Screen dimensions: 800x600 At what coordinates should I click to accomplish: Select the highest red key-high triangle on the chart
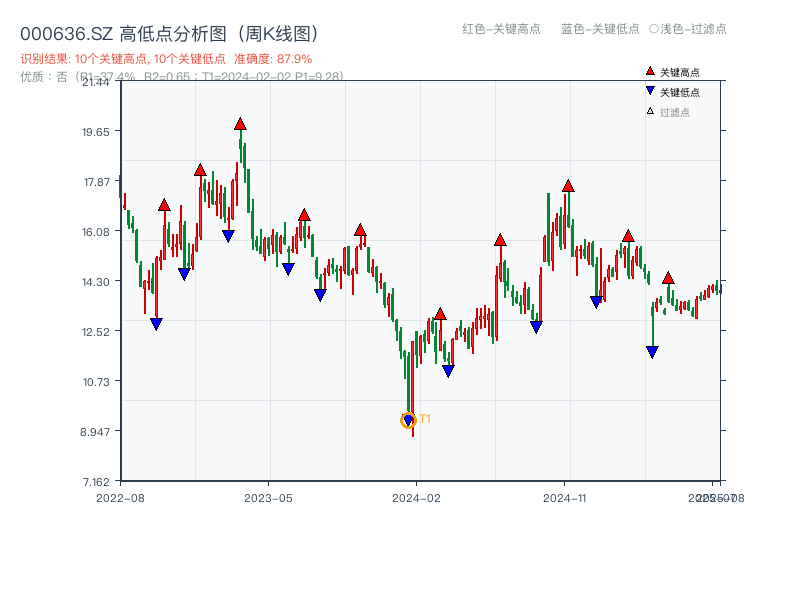point(240,124)
